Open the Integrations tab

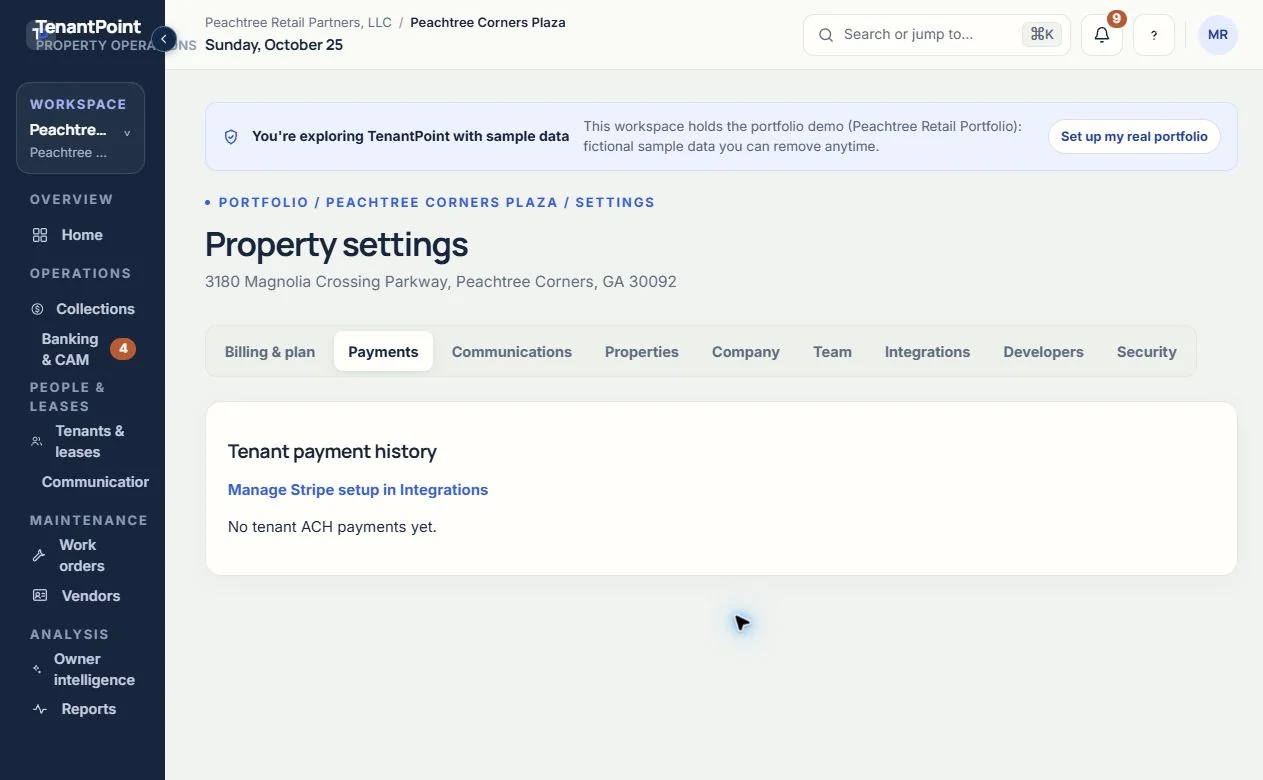pyautogui.click(x=927, y=352)
